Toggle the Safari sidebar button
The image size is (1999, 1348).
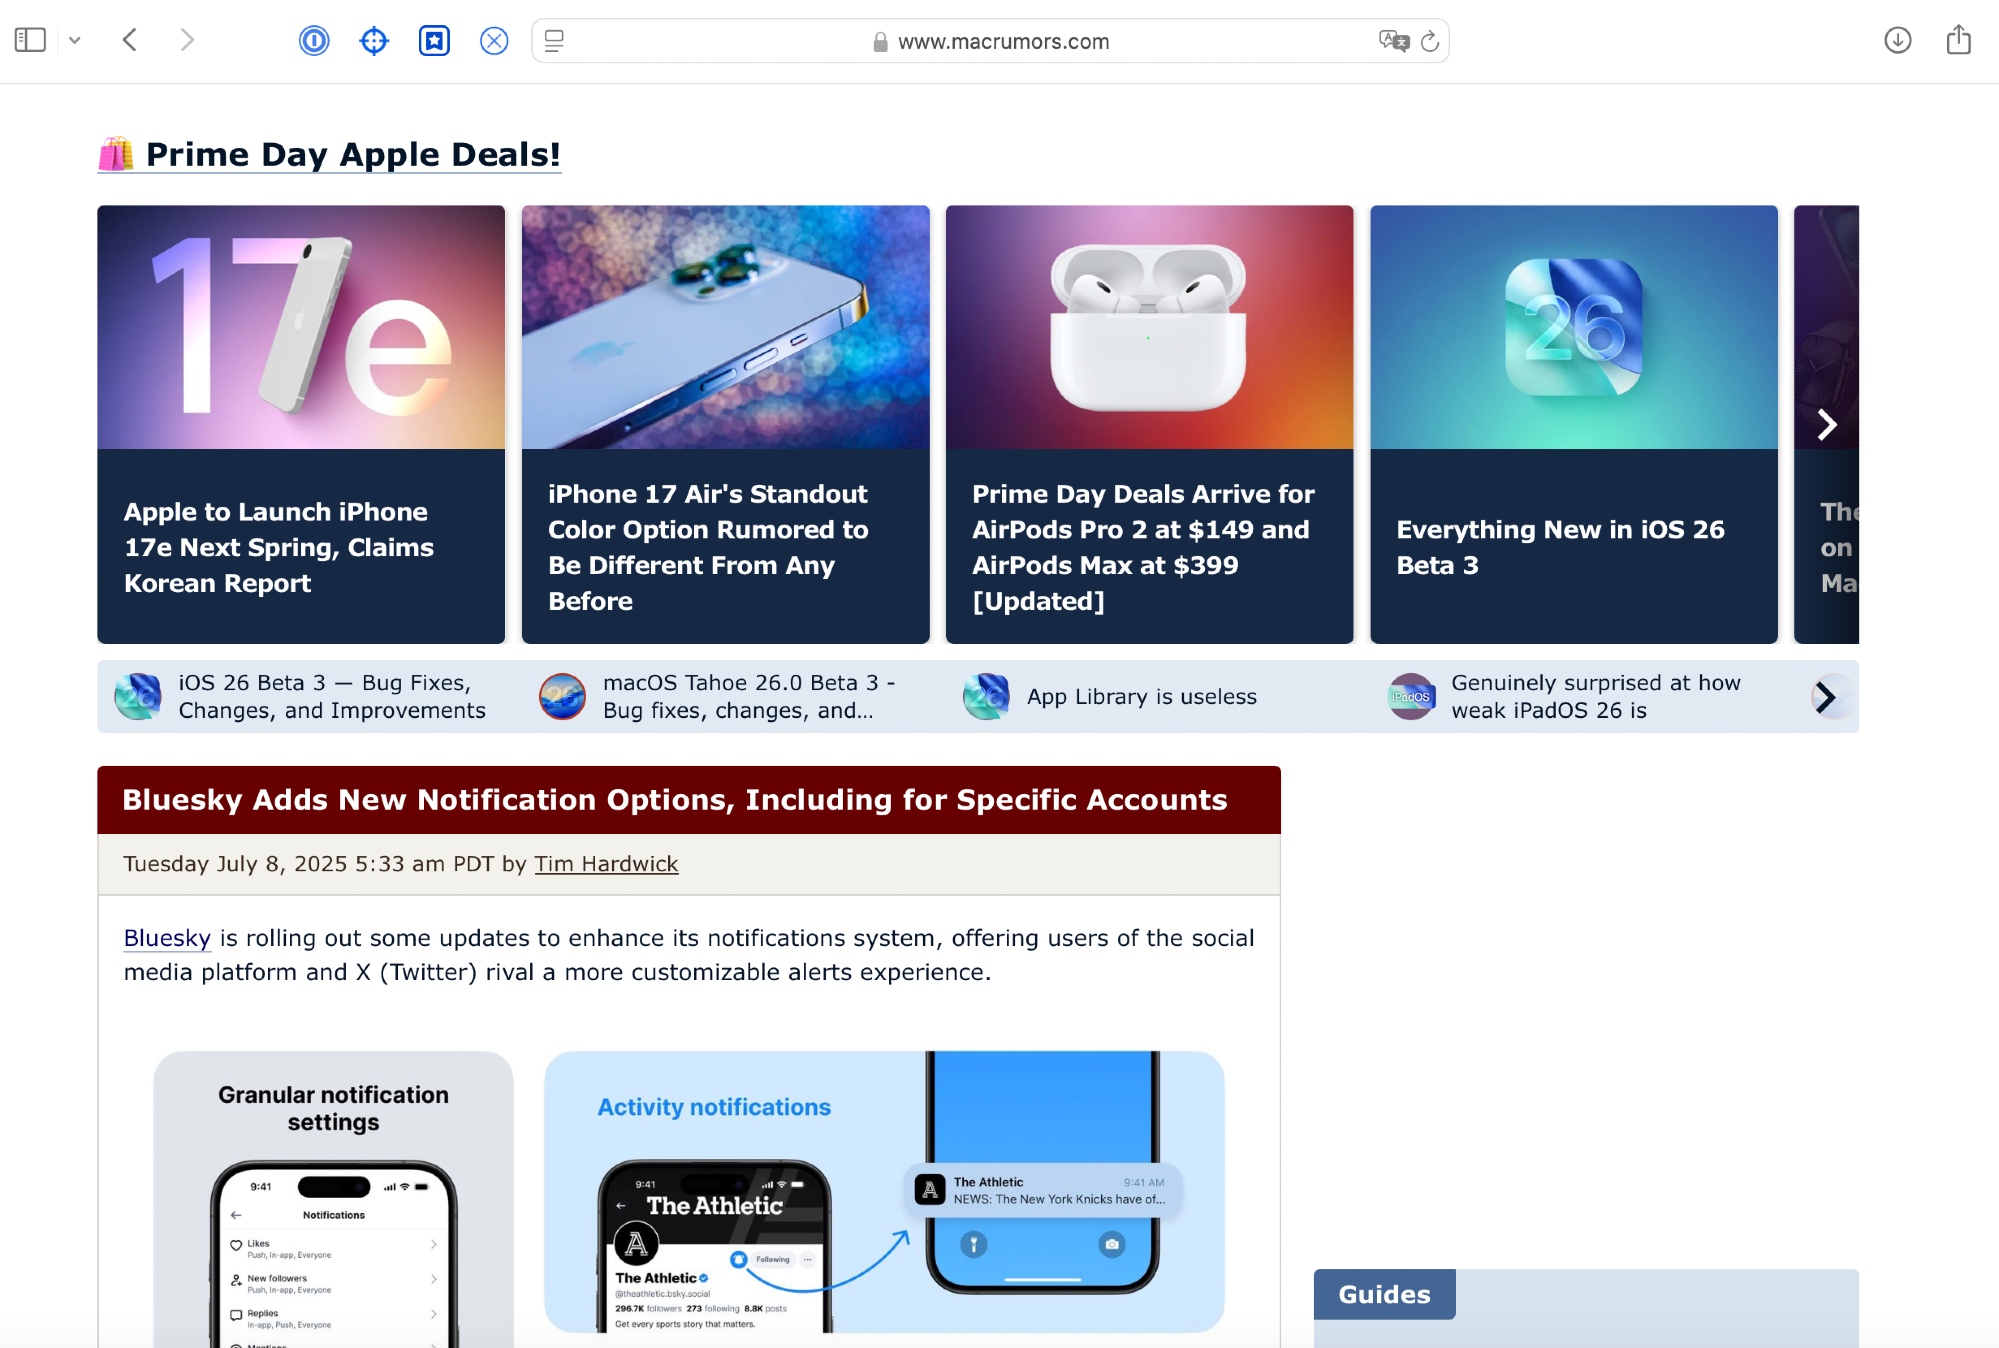30,40
